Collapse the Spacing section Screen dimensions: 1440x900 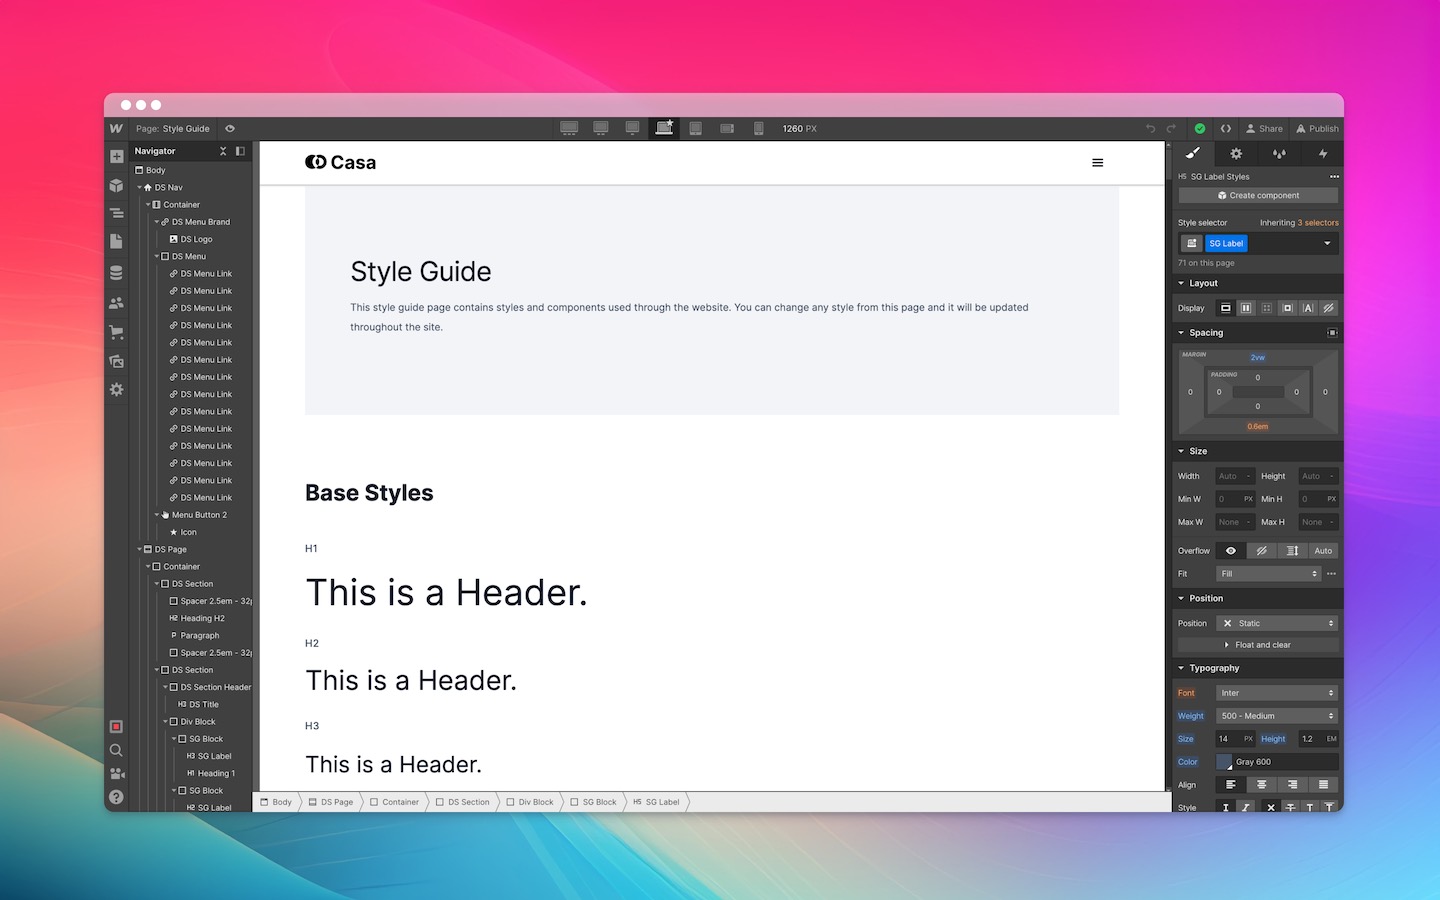coord(1181,333)
